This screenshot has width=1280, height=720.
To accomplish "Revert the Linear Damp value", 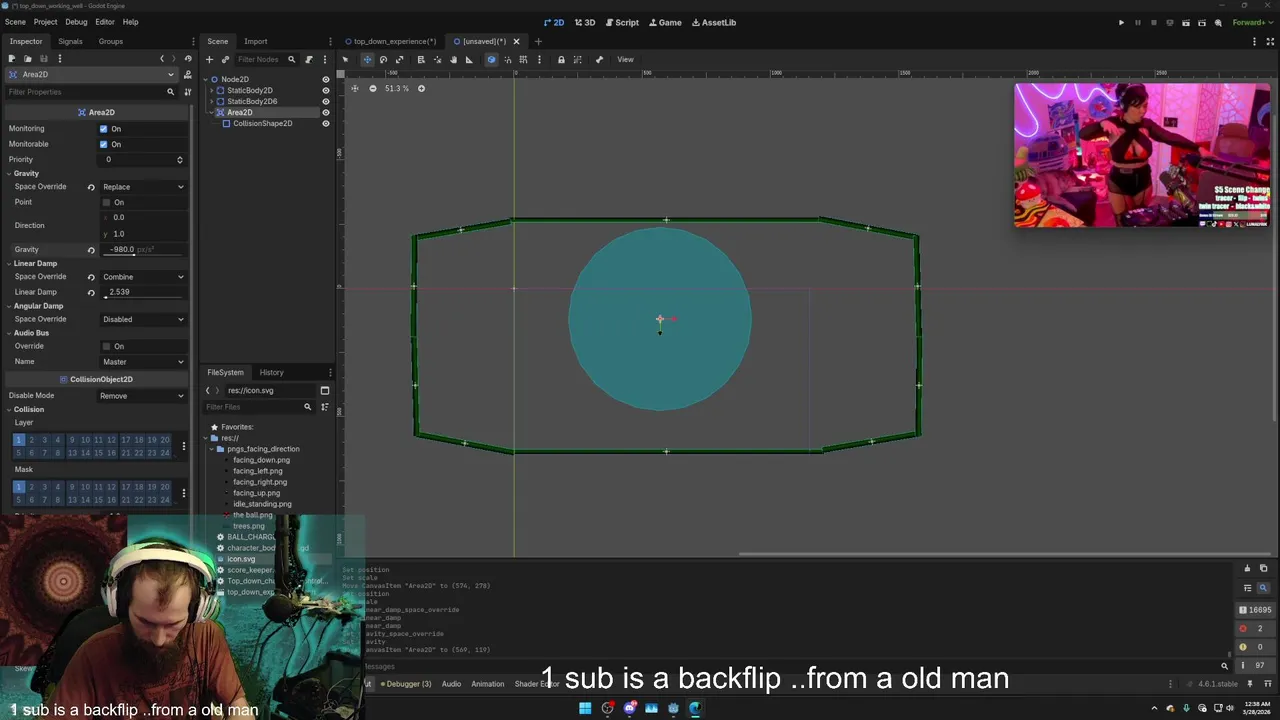I will [91, 292].
